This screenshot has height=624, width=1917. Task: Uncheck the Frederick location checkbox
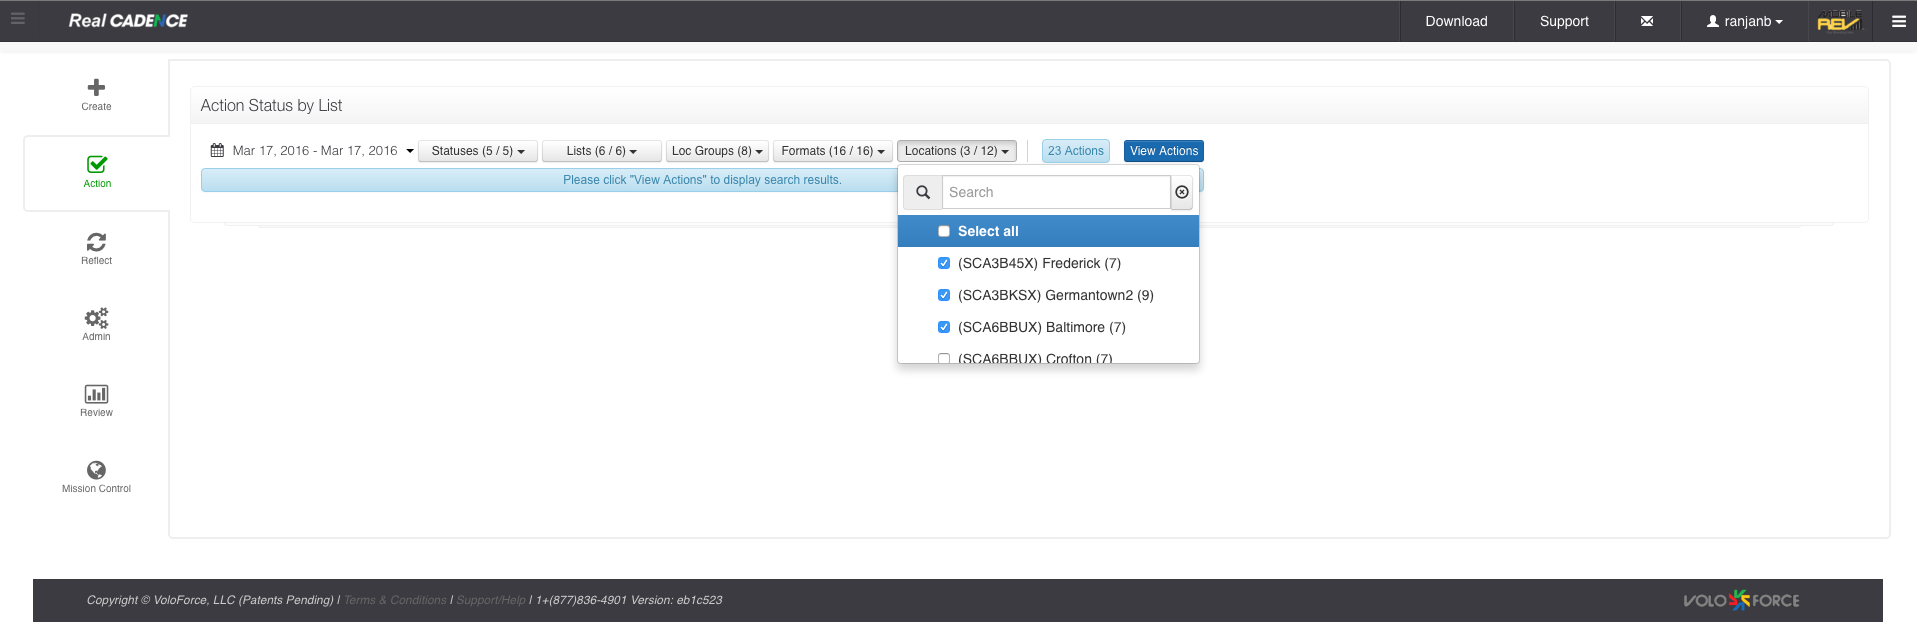pos(944,263)
